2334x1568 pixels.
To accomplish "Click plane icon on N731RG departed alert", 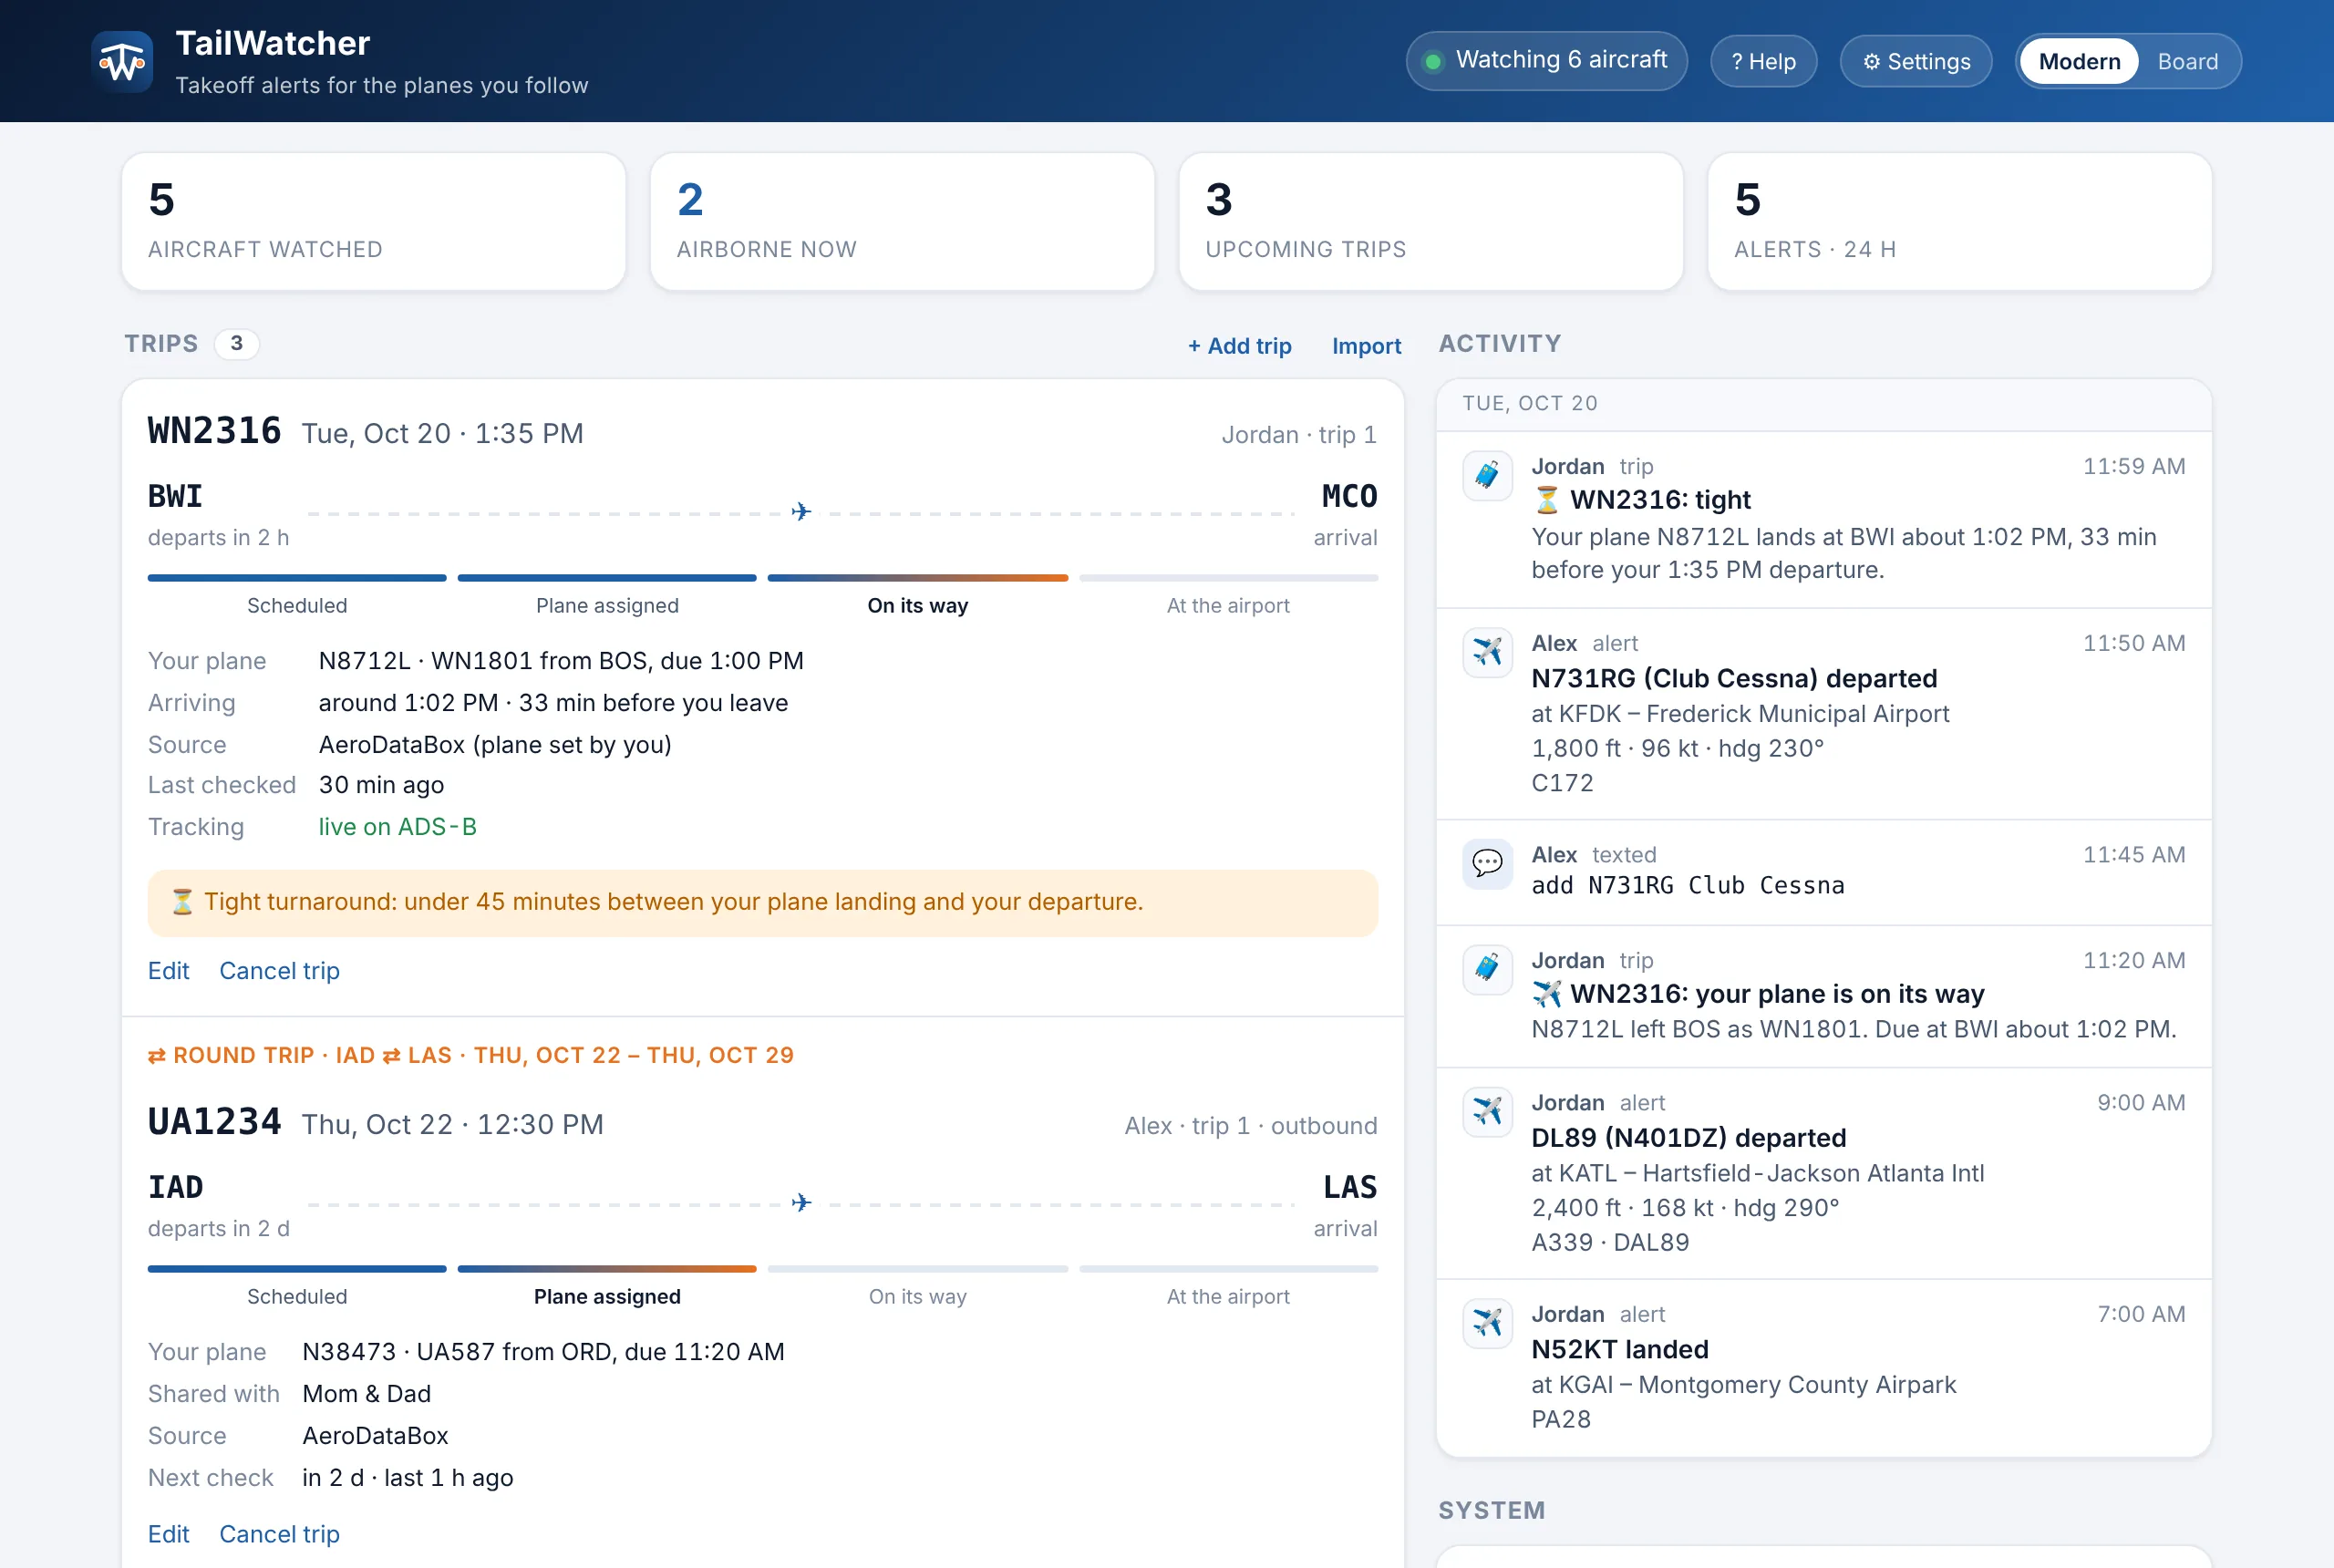I will (1487, 652).
